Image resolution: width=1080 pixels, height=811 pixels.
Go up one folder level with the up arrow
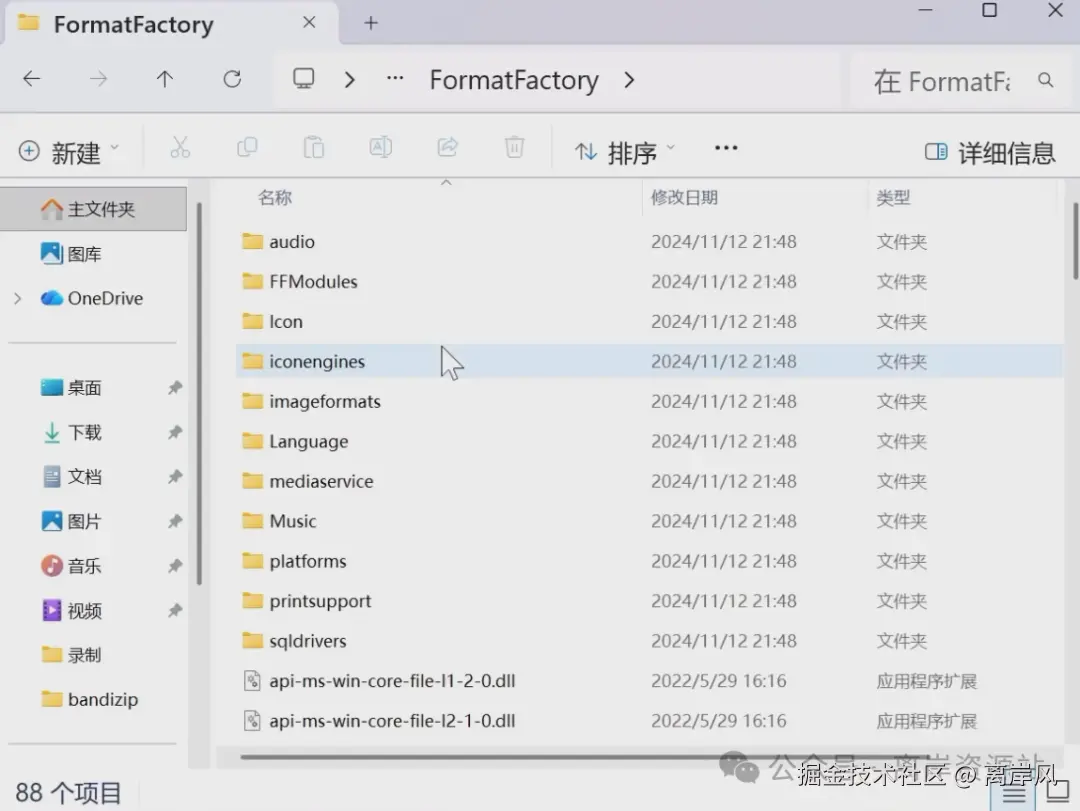point(164,79)
